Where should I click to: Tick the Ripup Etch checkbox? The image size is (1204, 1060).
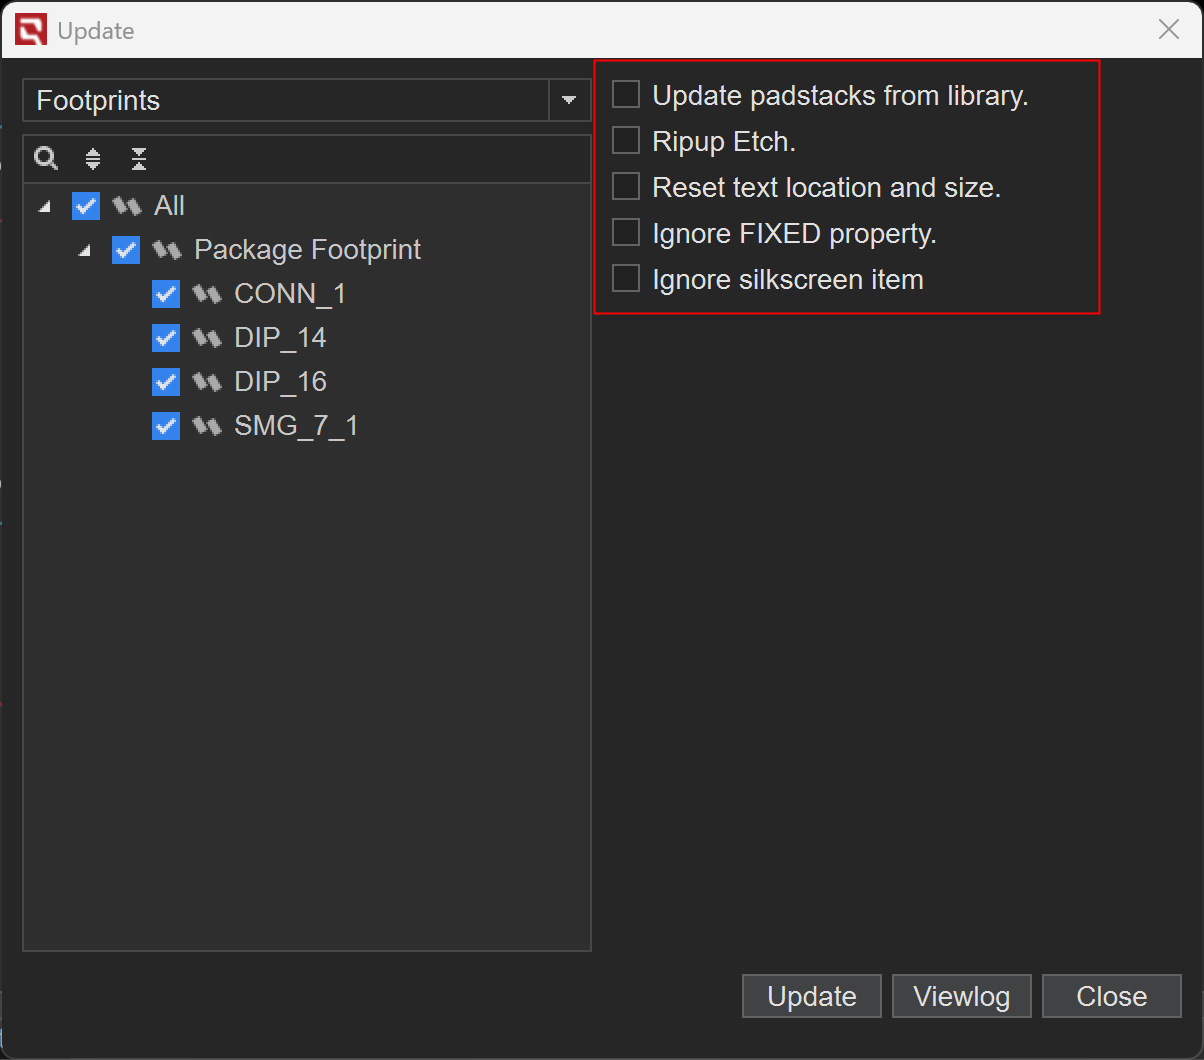(x=626, y=141)
